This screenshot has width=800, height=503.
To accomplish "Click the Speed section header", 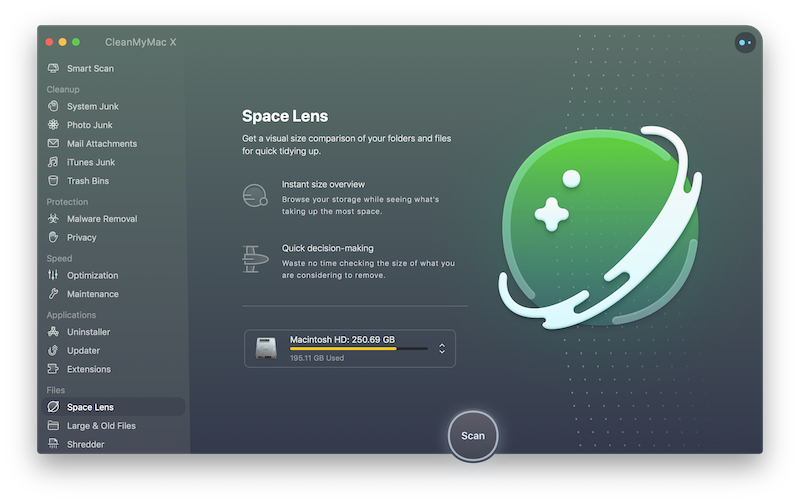I will pos(59,259).
